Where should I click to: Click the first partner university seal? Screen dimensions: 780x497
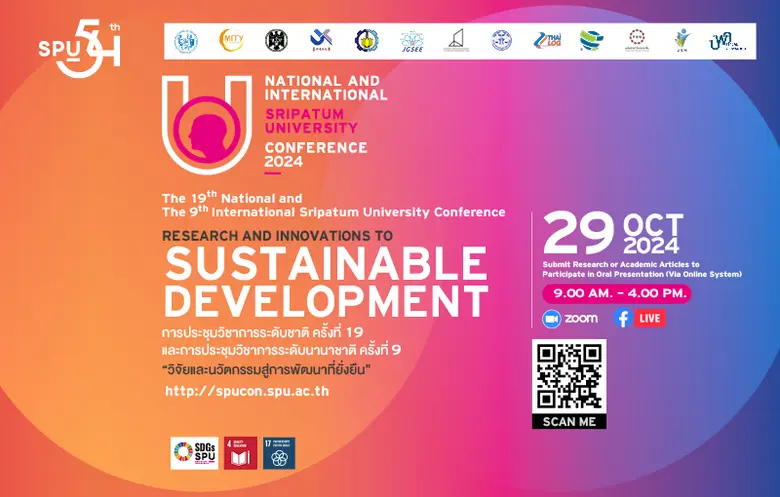(186, 40)
